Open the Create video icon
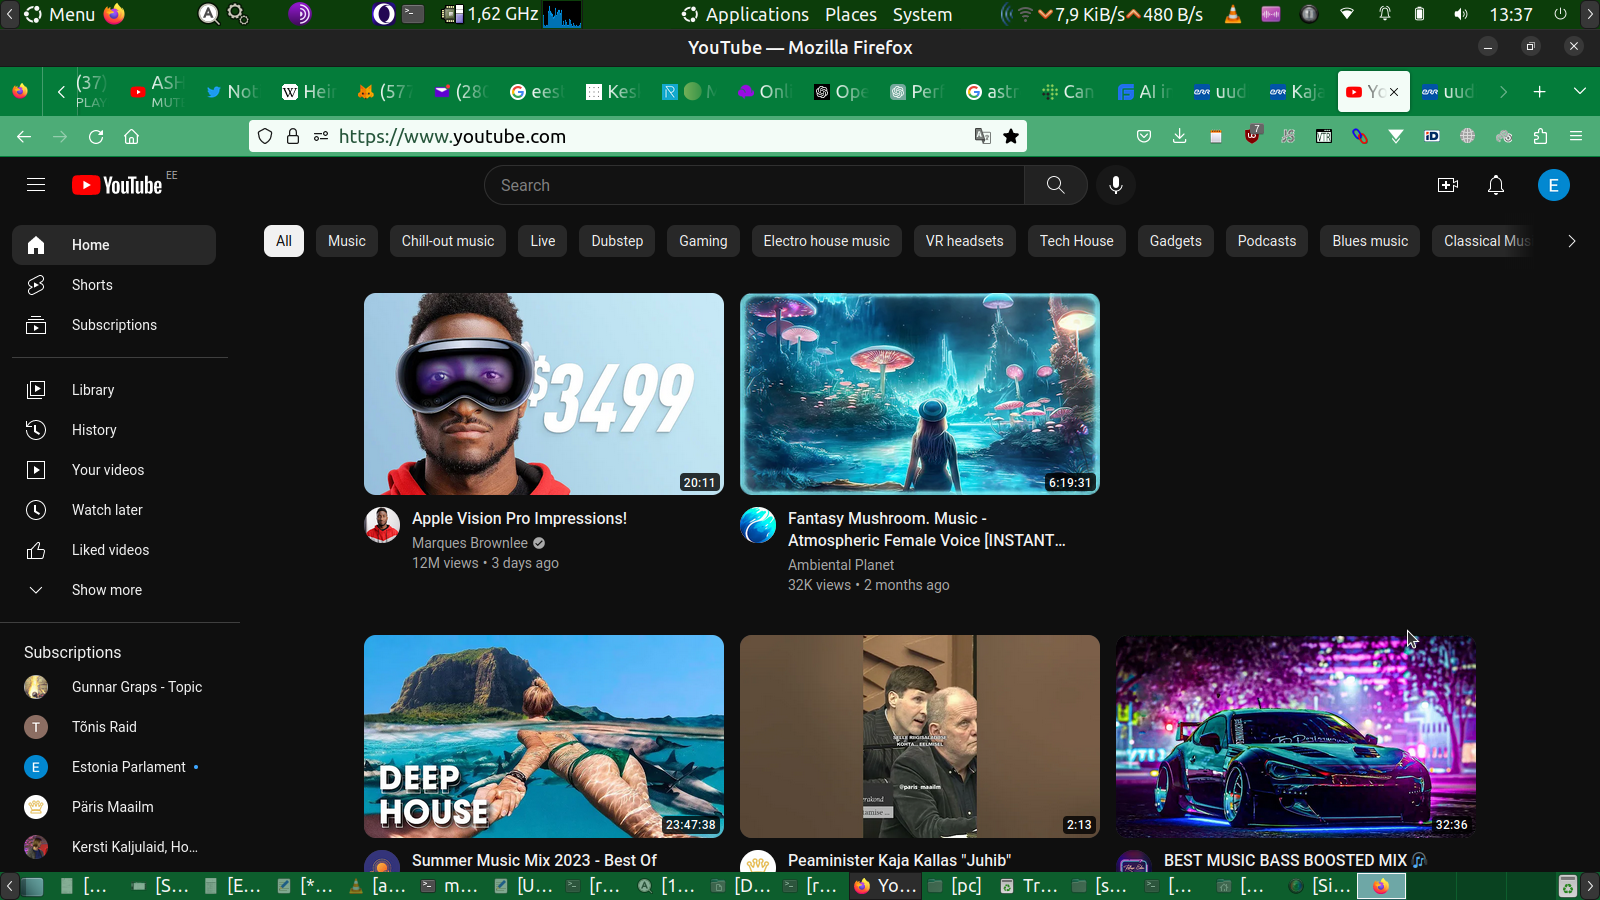The width and height of the screenshot is (1600, 900). [x=1447, y=185]
